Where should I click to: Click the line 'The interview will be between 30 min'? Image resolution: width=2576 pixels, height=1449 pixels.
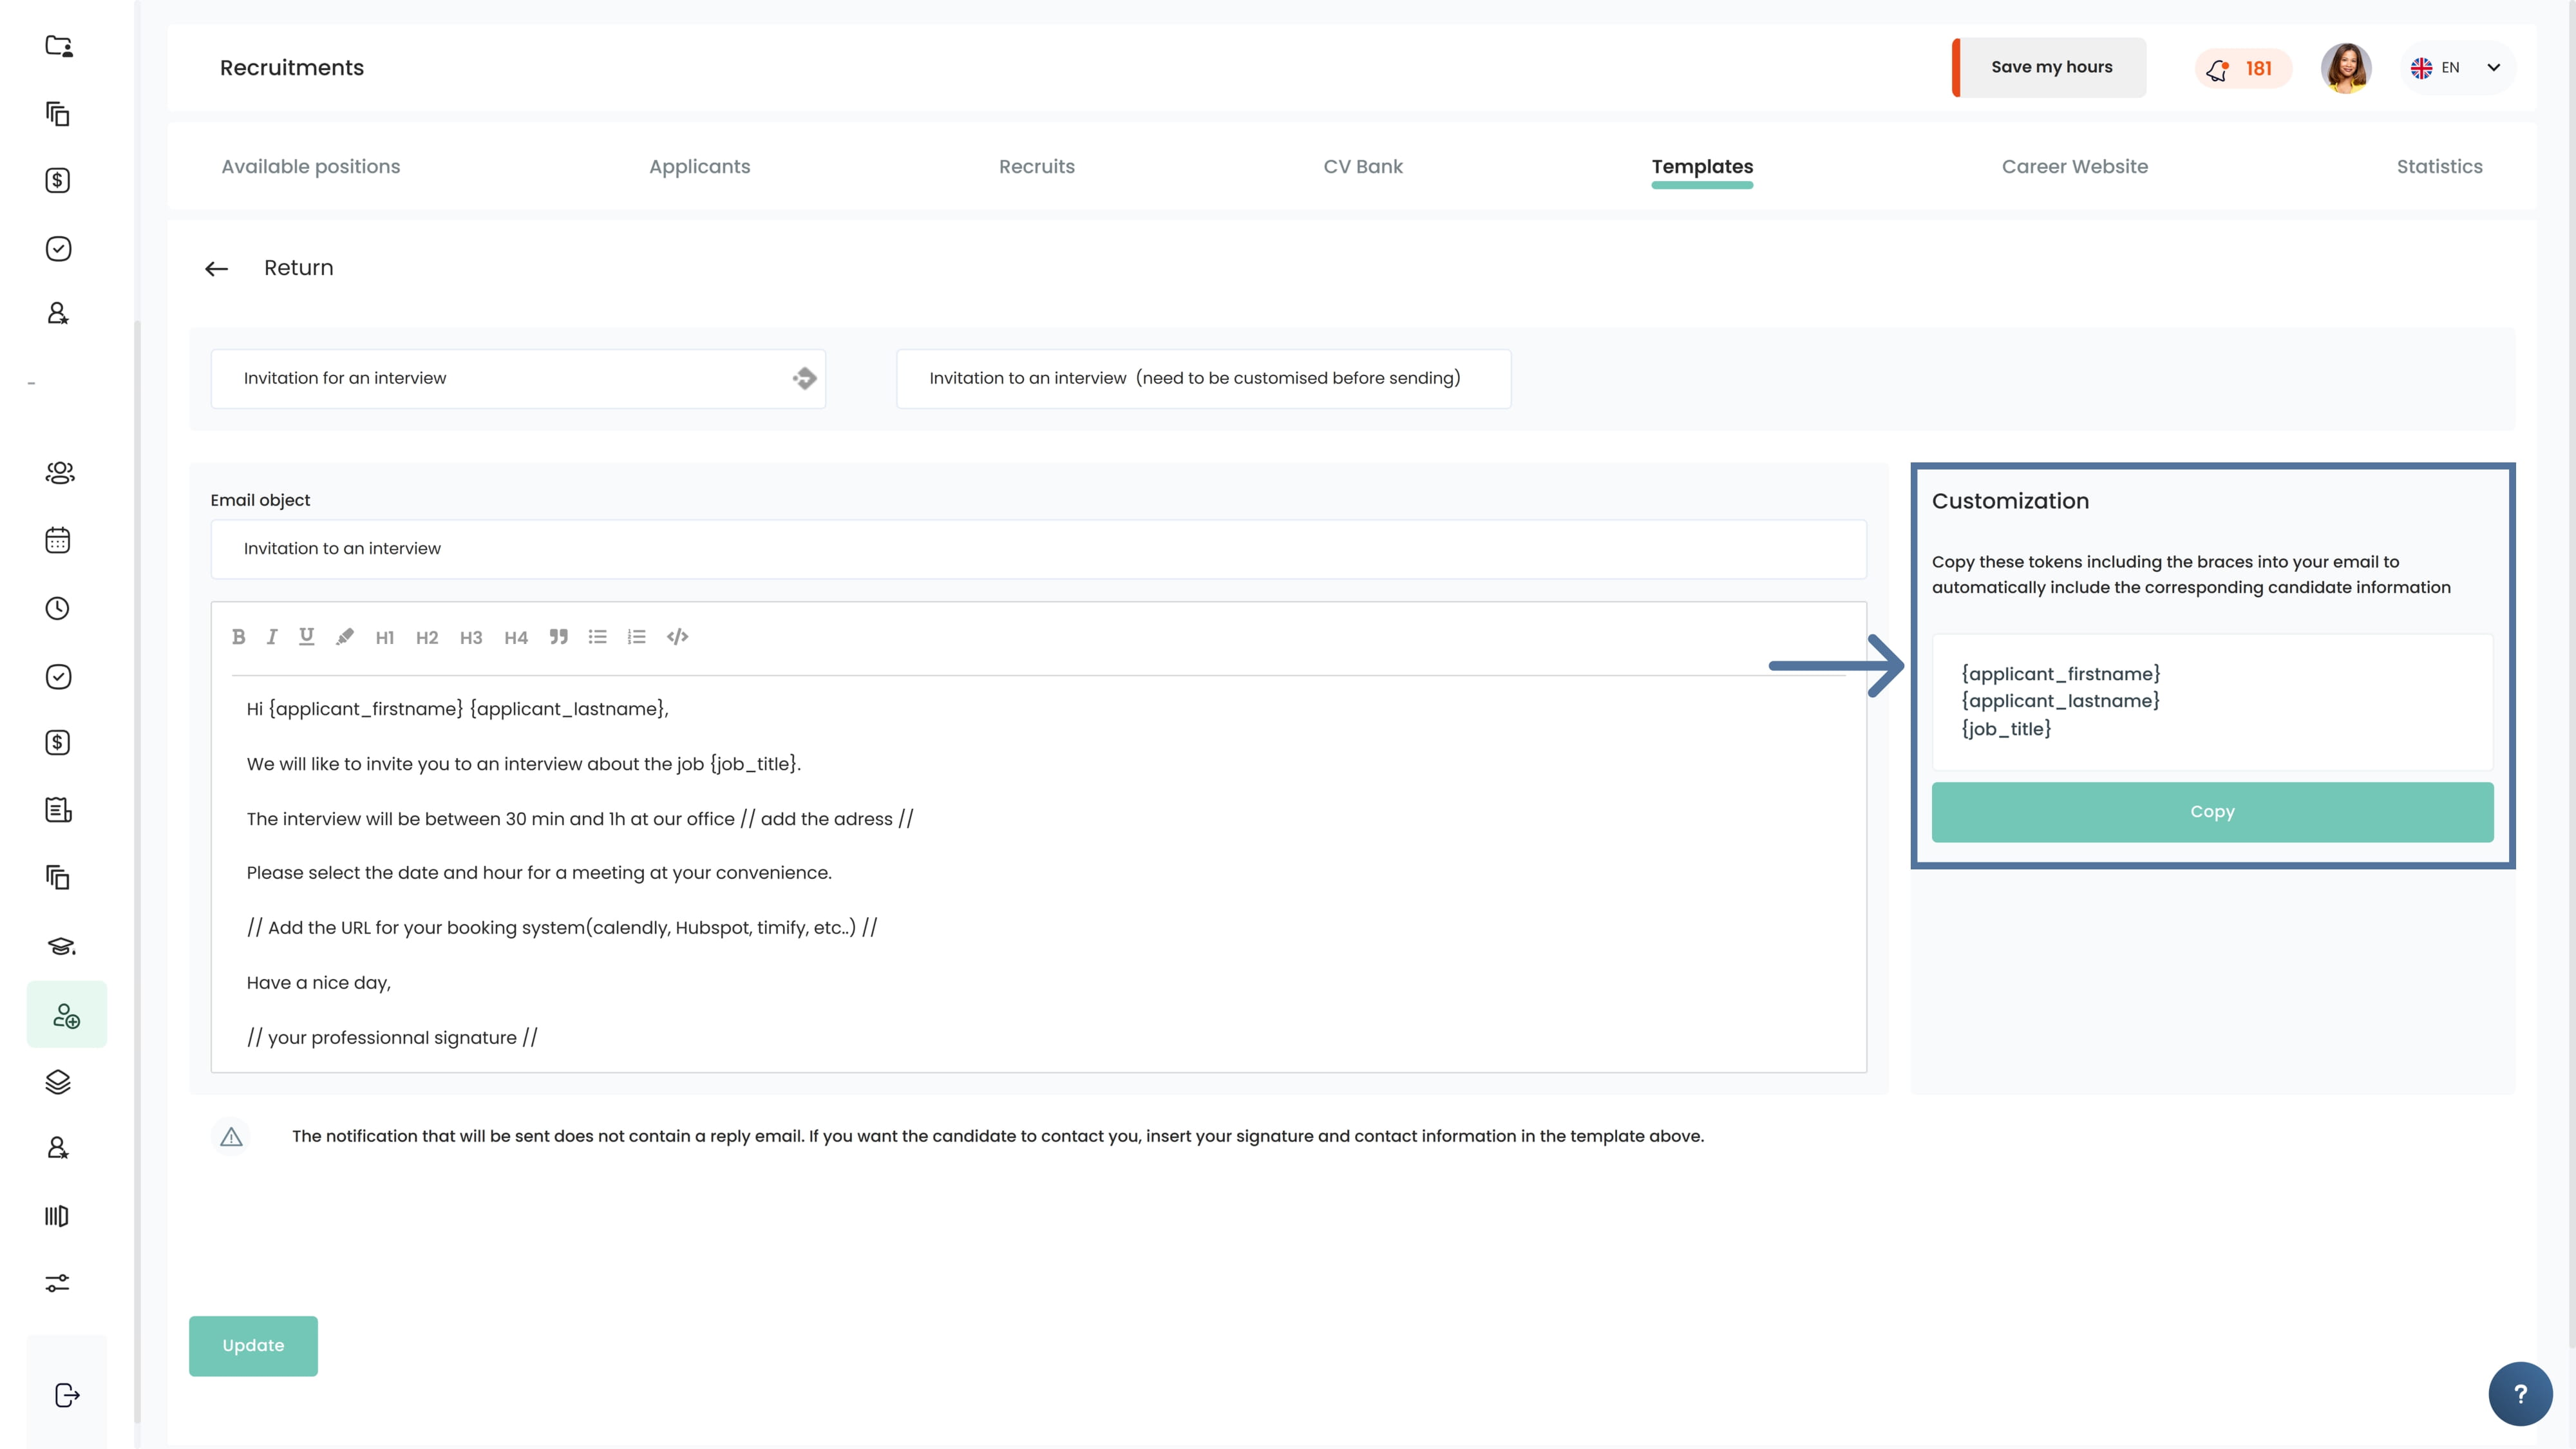tap(580, 819)
